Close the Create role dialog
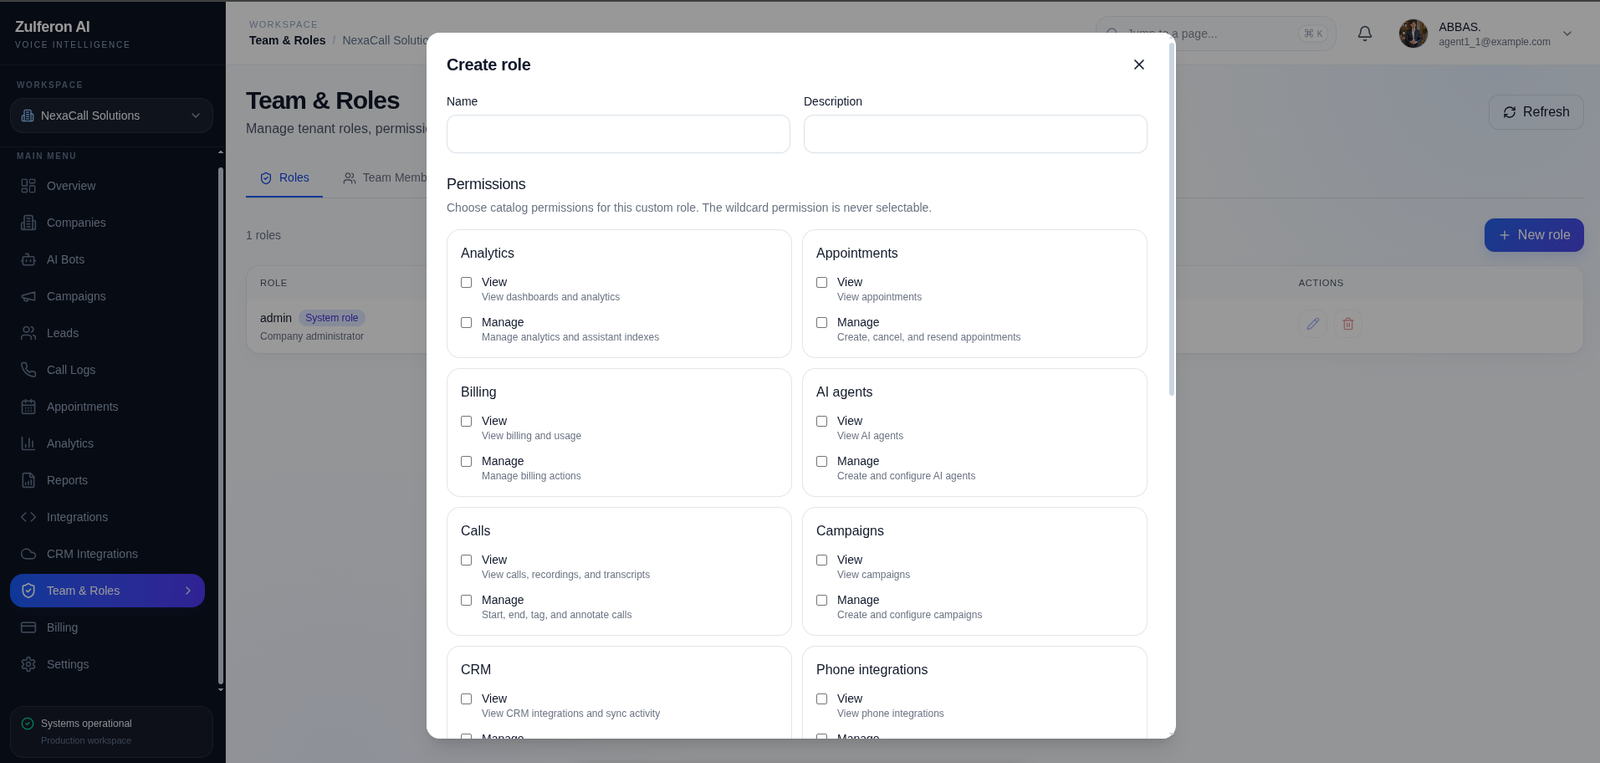This screenshot has width=1600, height=763. 1139,64
